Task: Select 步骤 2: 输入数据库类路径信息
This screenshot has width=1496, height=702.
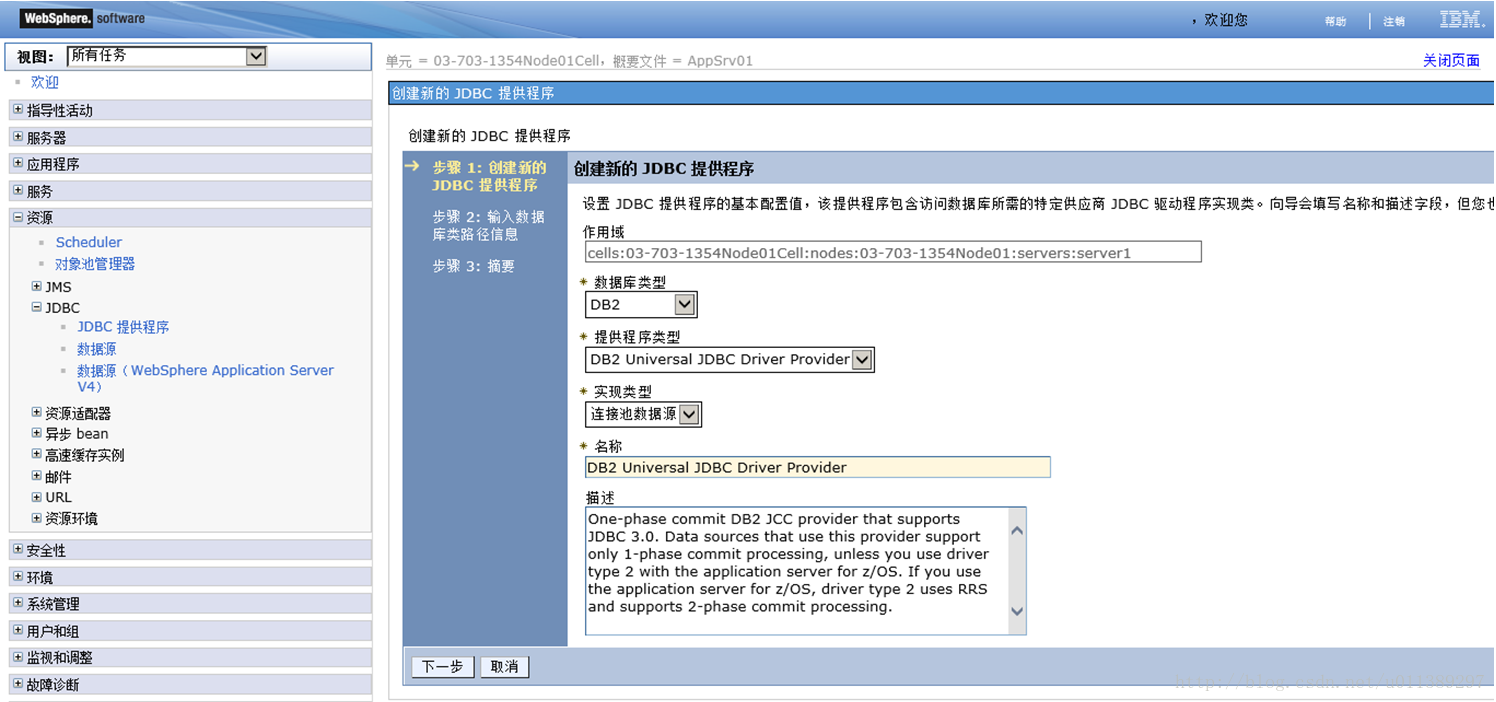Action: click(489, 225)
